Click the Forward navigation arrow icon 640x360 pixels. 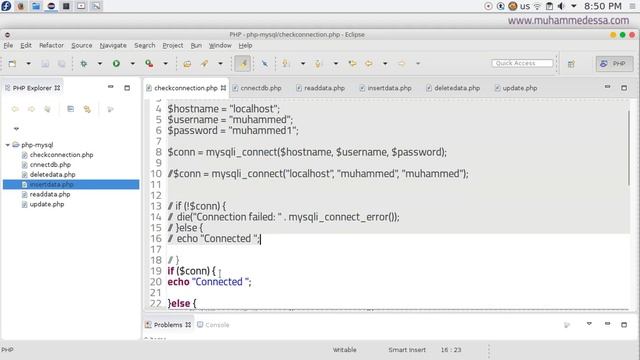[x=402, y=64]
